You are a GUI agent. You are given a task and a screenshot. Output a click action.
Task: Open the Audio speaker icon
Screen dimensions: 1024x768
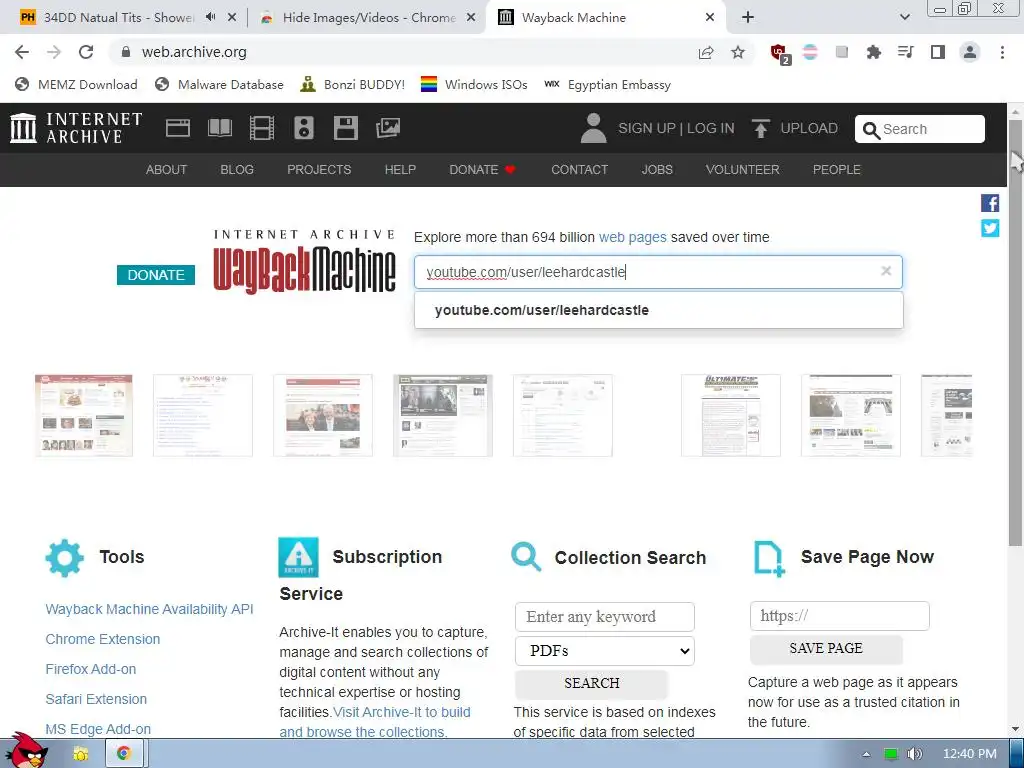[304, 128]
